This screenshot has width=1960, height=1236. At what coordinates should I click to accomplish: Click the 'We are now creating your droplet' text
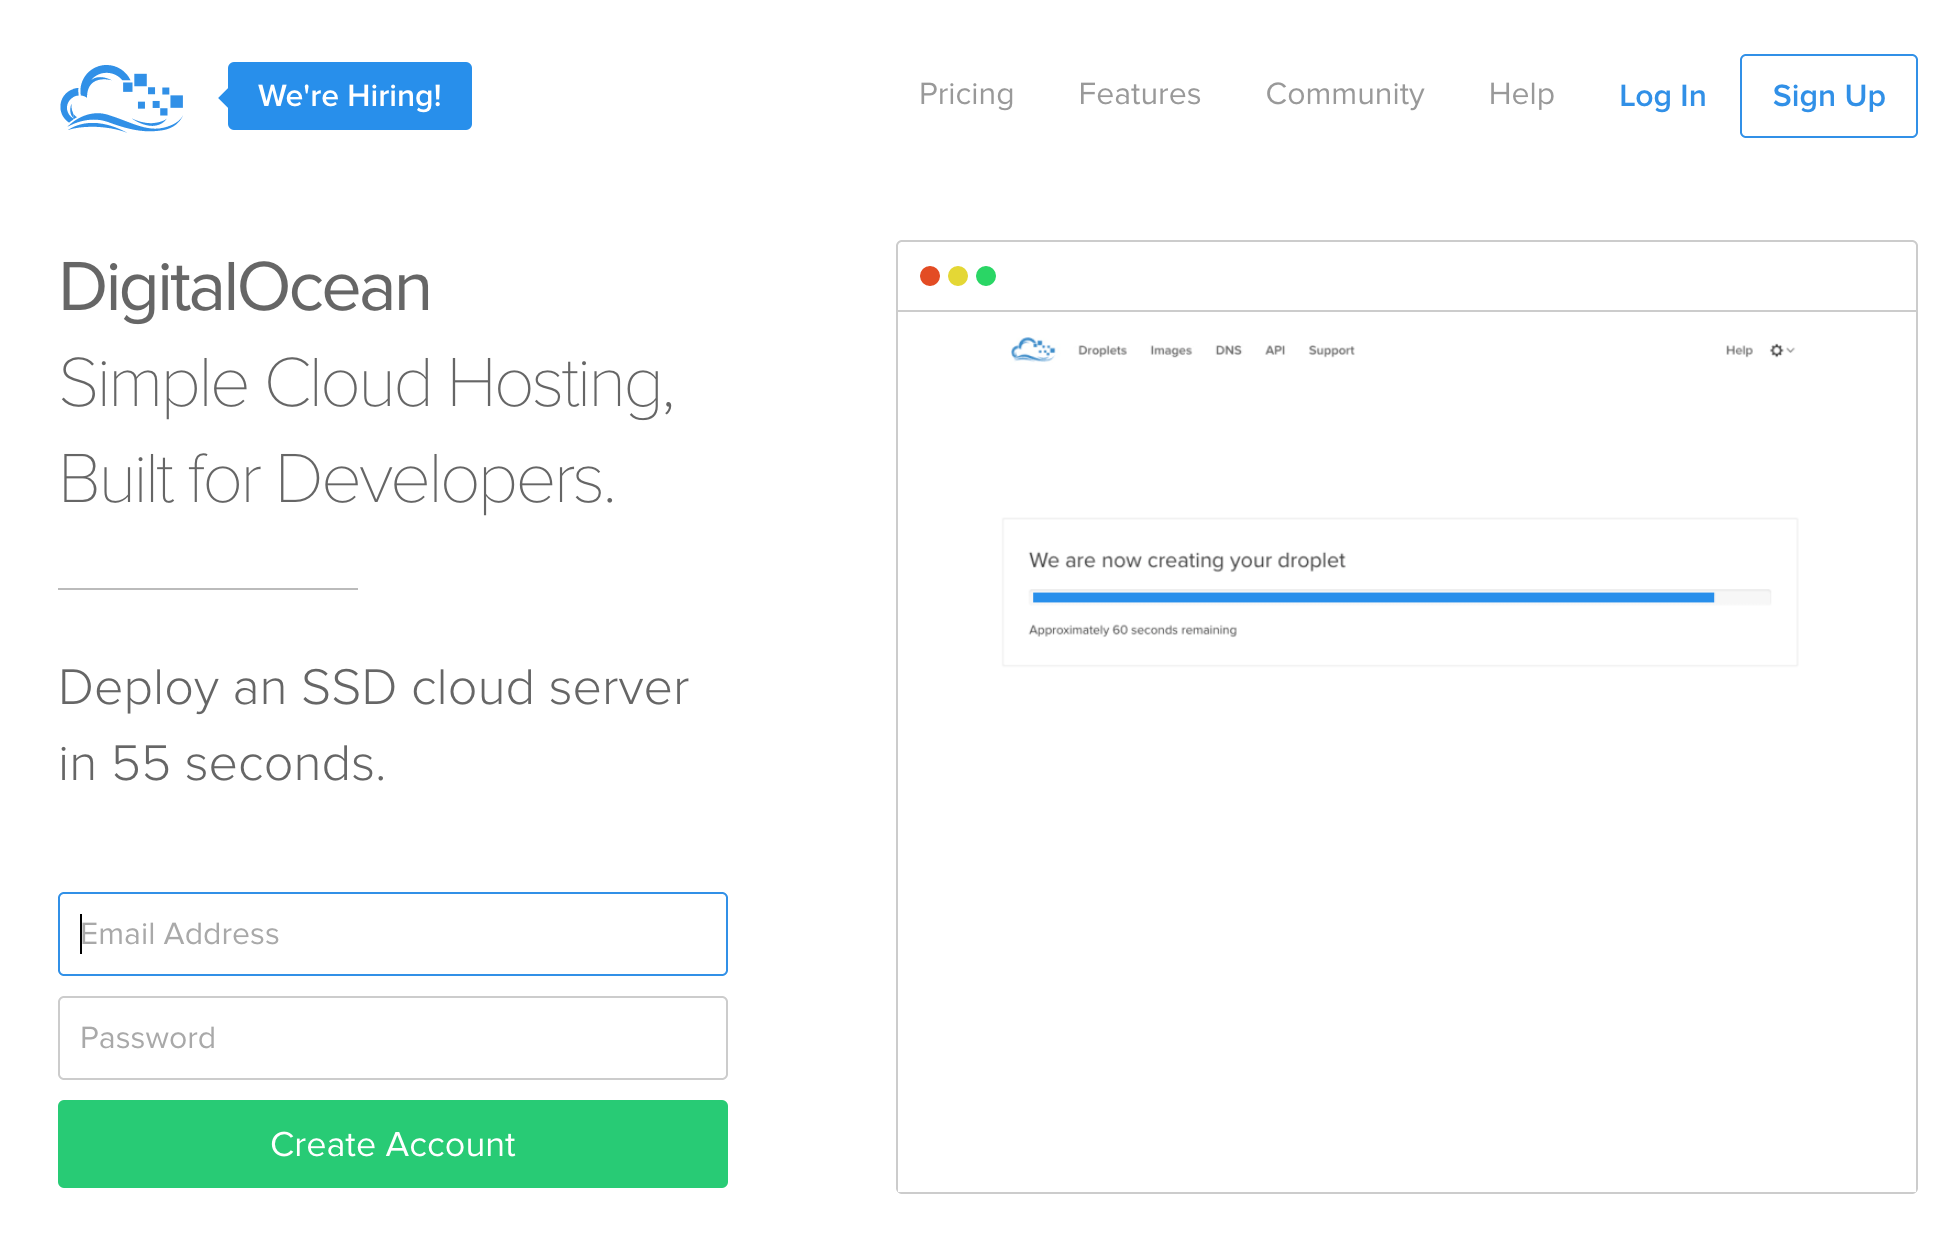(x=1187, y=561)
